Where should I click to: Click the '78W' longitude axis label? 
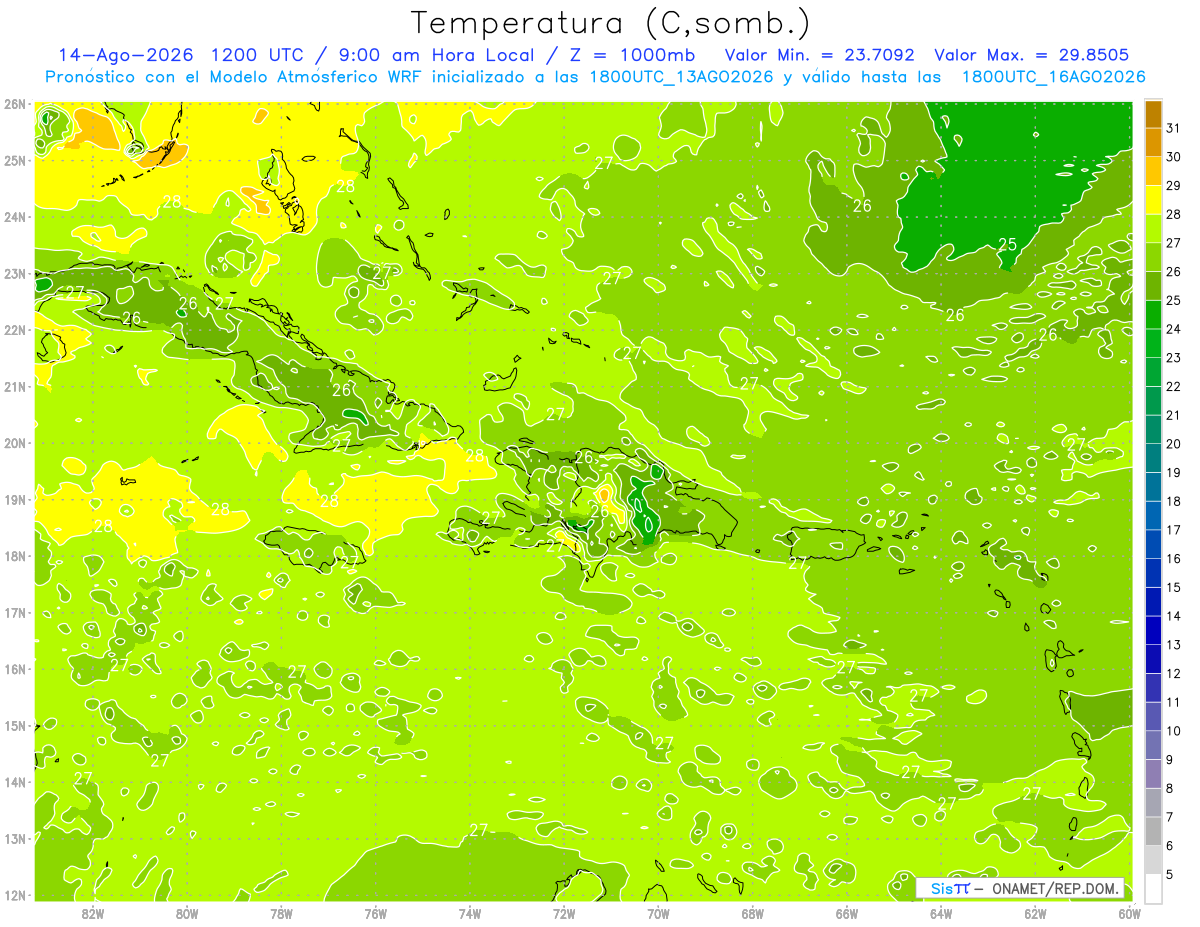pyautogui.click(x=282, y=913)
